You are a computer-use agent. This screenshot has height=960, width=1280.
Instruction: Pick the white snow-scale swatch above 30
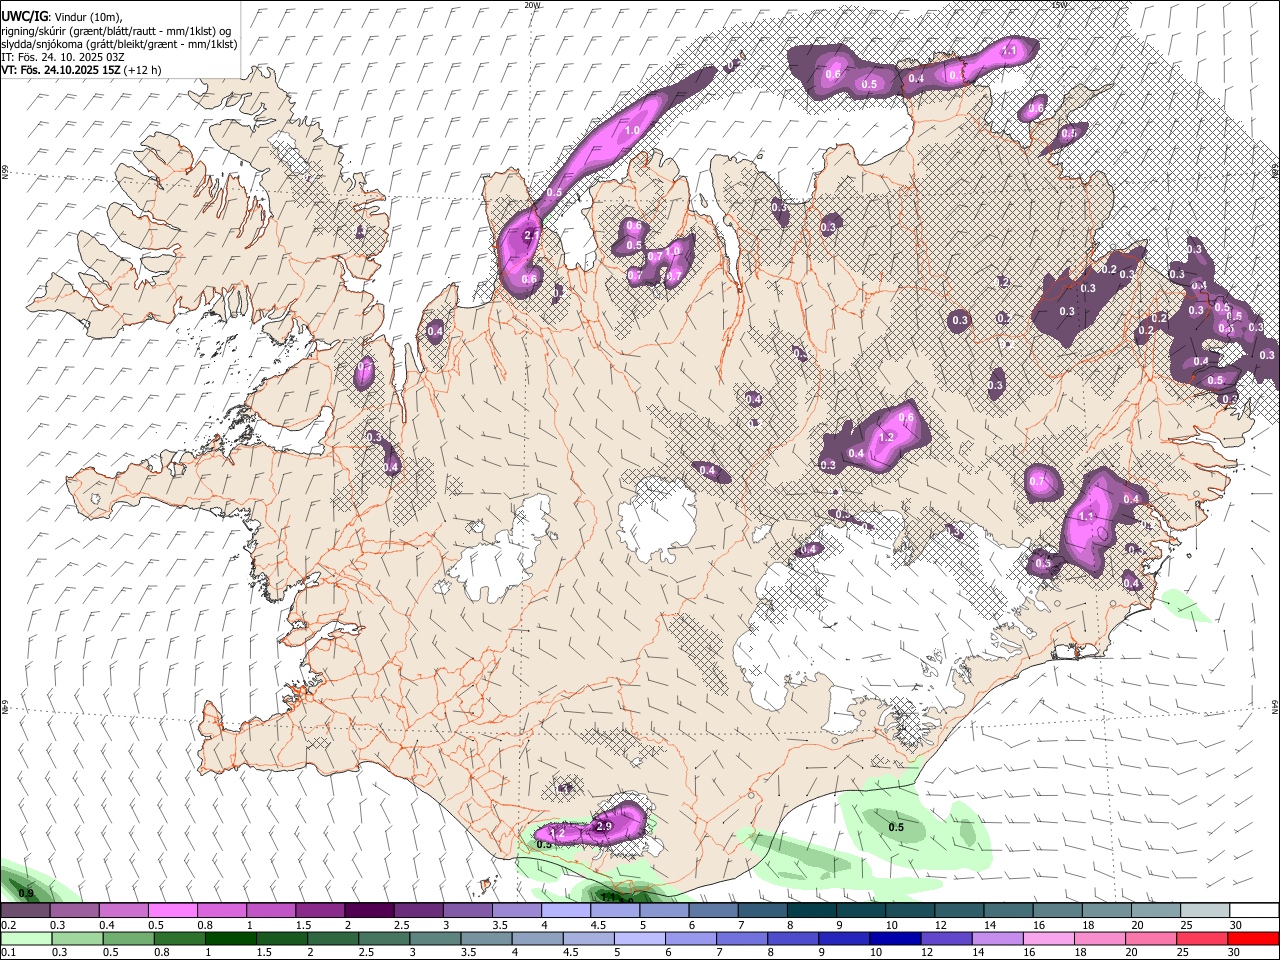pos(1254,910)
